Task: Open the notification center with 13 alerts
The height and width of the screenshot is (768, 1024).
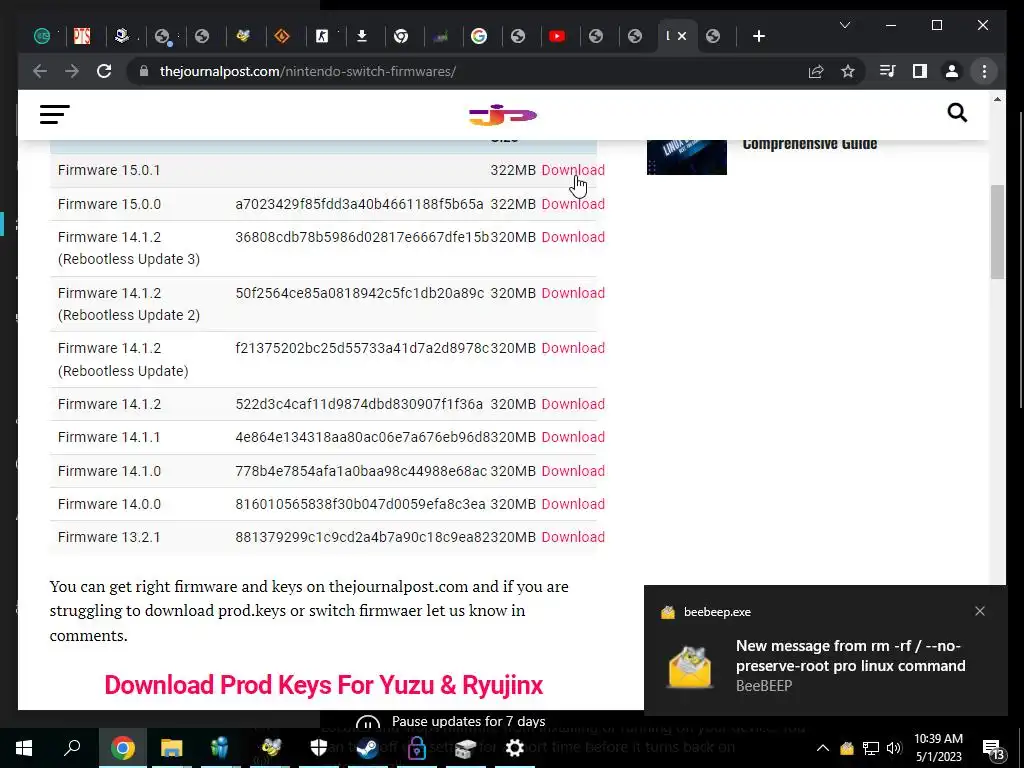Action: click(x=993, y=749)
